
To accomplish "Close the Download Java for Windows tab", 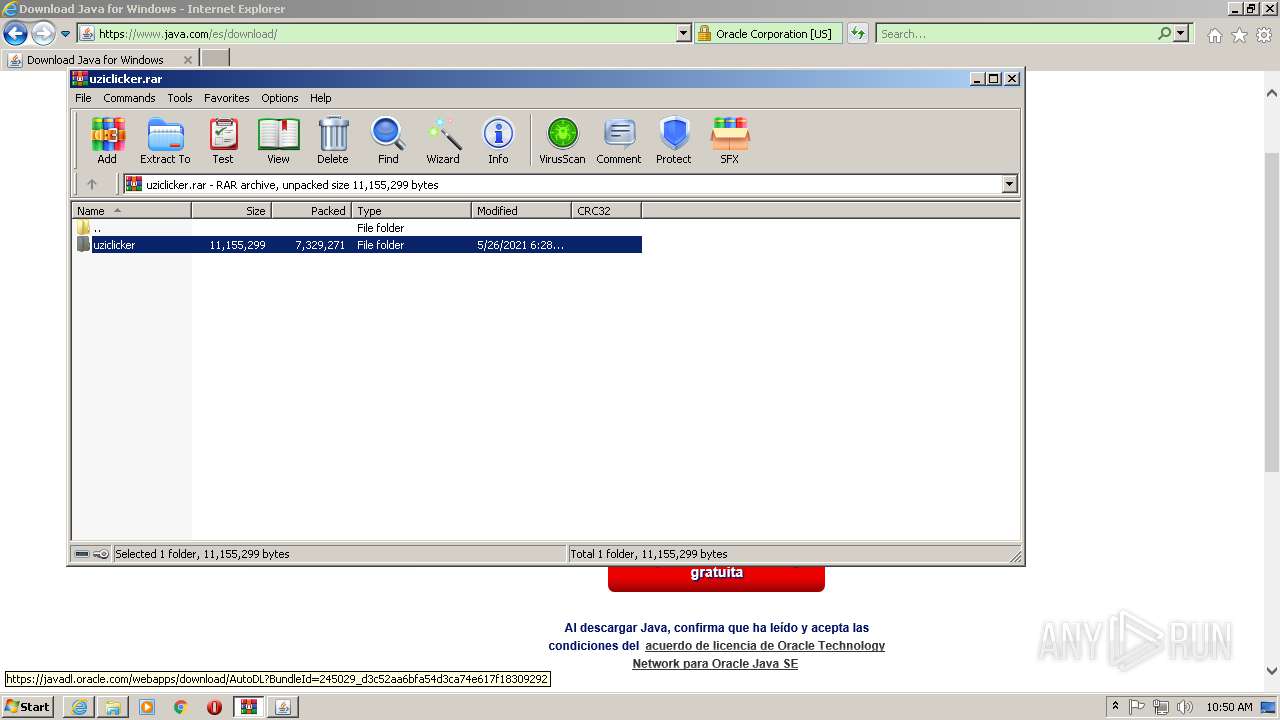I will (x=188, y=60).
